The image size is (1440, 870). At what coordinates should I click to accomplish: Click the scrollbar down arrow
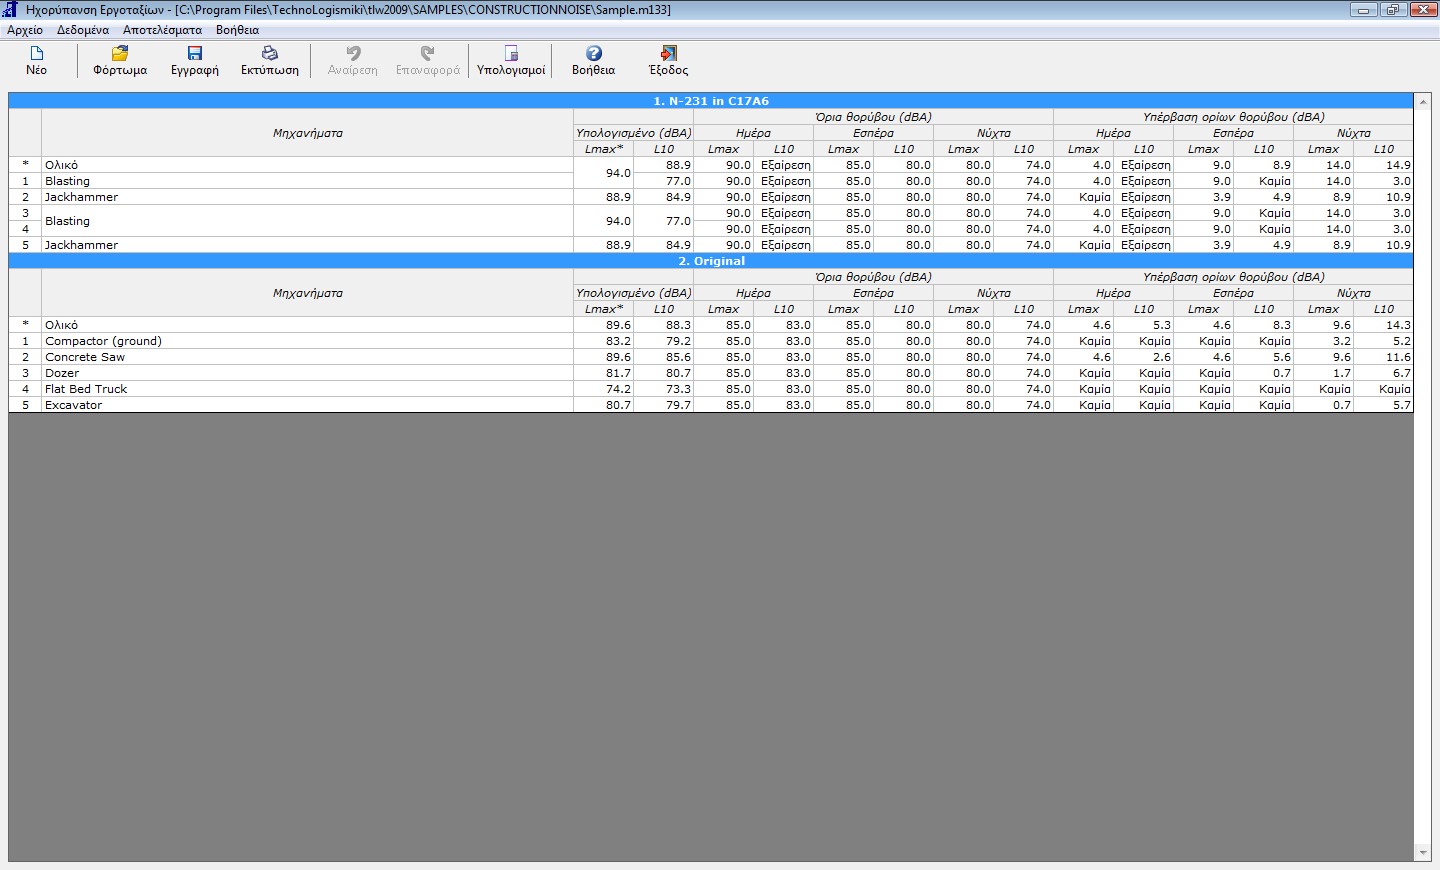click(x=1423, y=853)
